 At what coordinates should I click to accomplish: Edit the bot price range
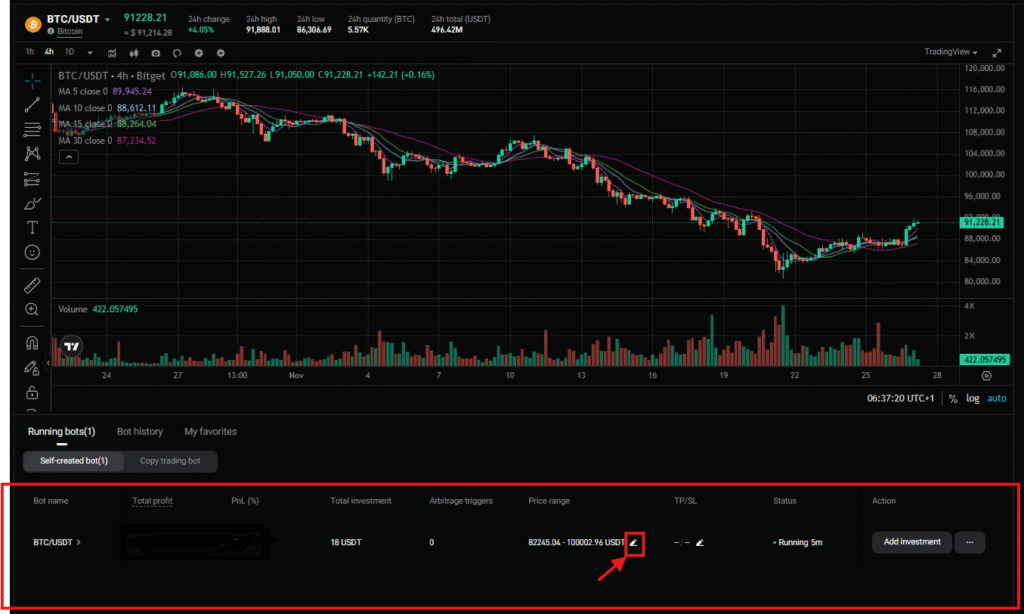pos(633,543)
